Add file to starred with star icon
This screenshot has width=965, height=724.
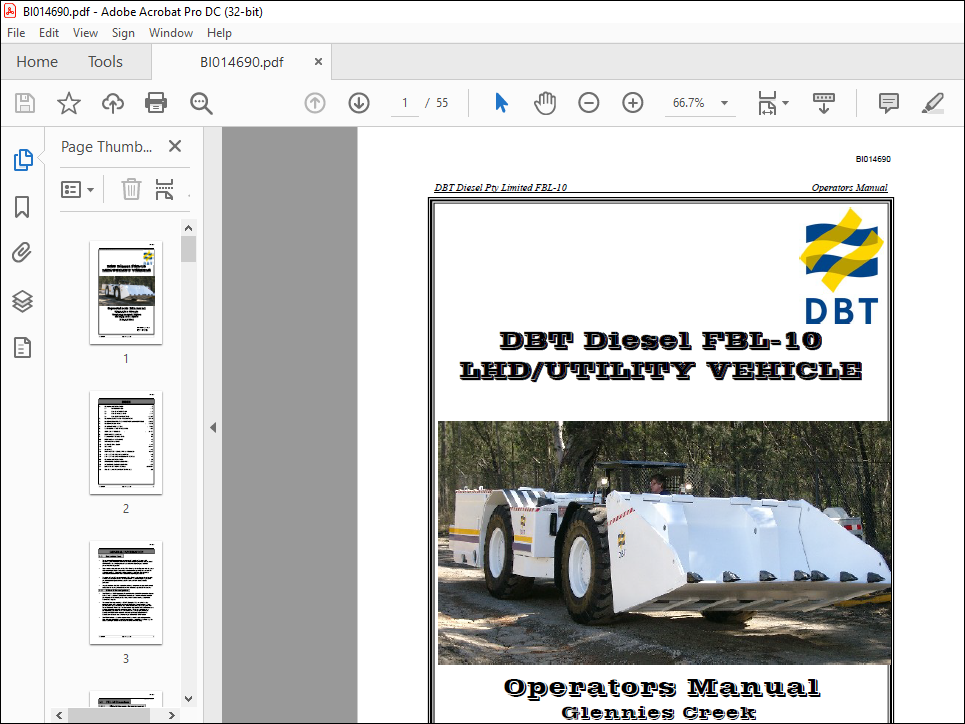pyautogui.click(x=68, y=103)
